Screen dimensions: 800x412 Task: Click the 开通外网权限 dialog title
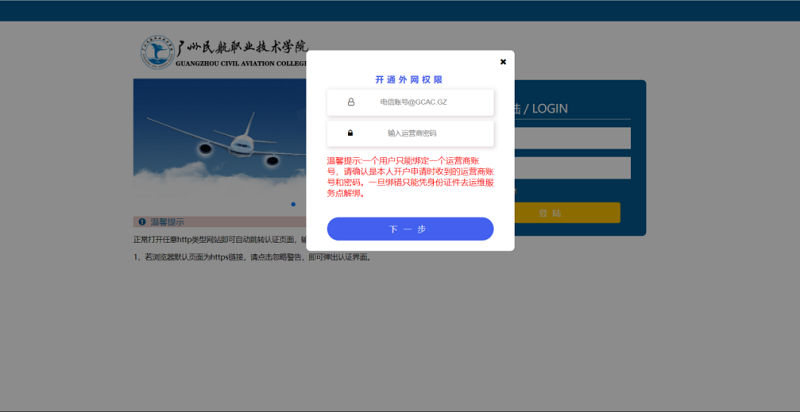409,79
